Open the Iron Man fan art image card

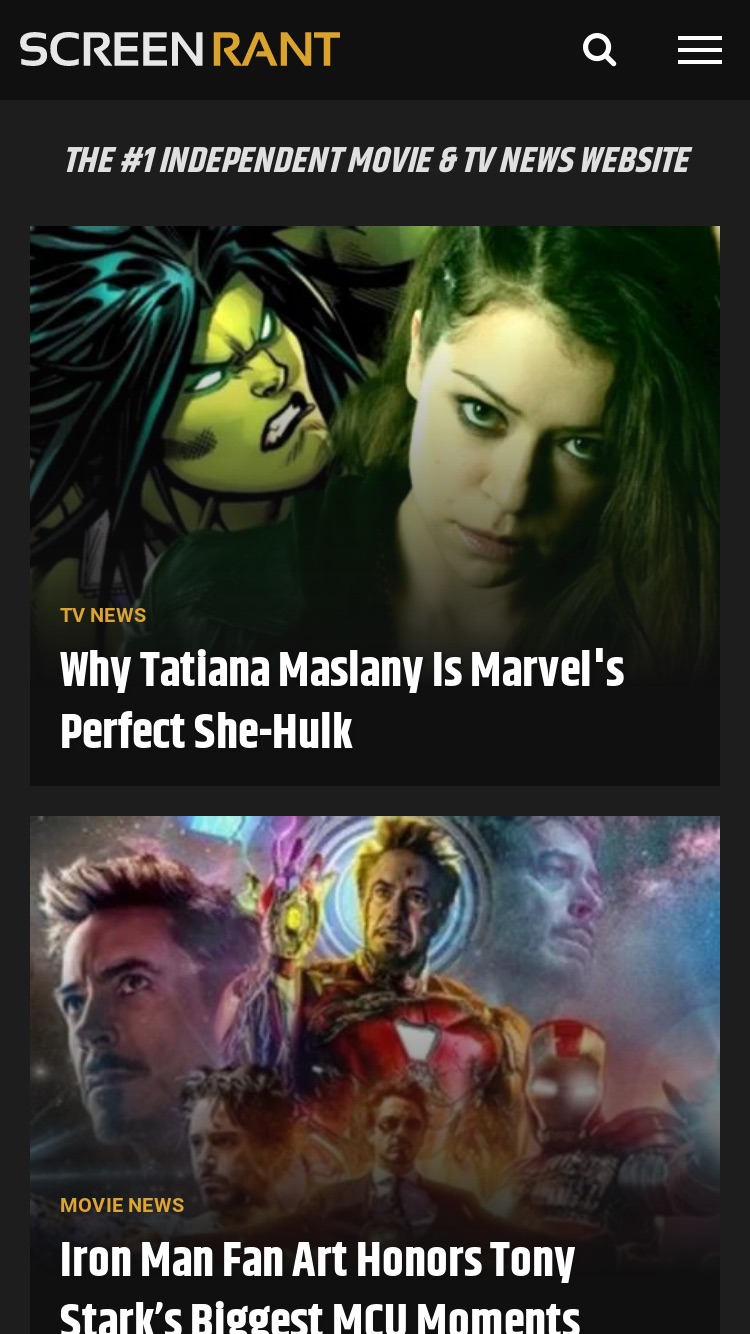[x=375, y=1075]
